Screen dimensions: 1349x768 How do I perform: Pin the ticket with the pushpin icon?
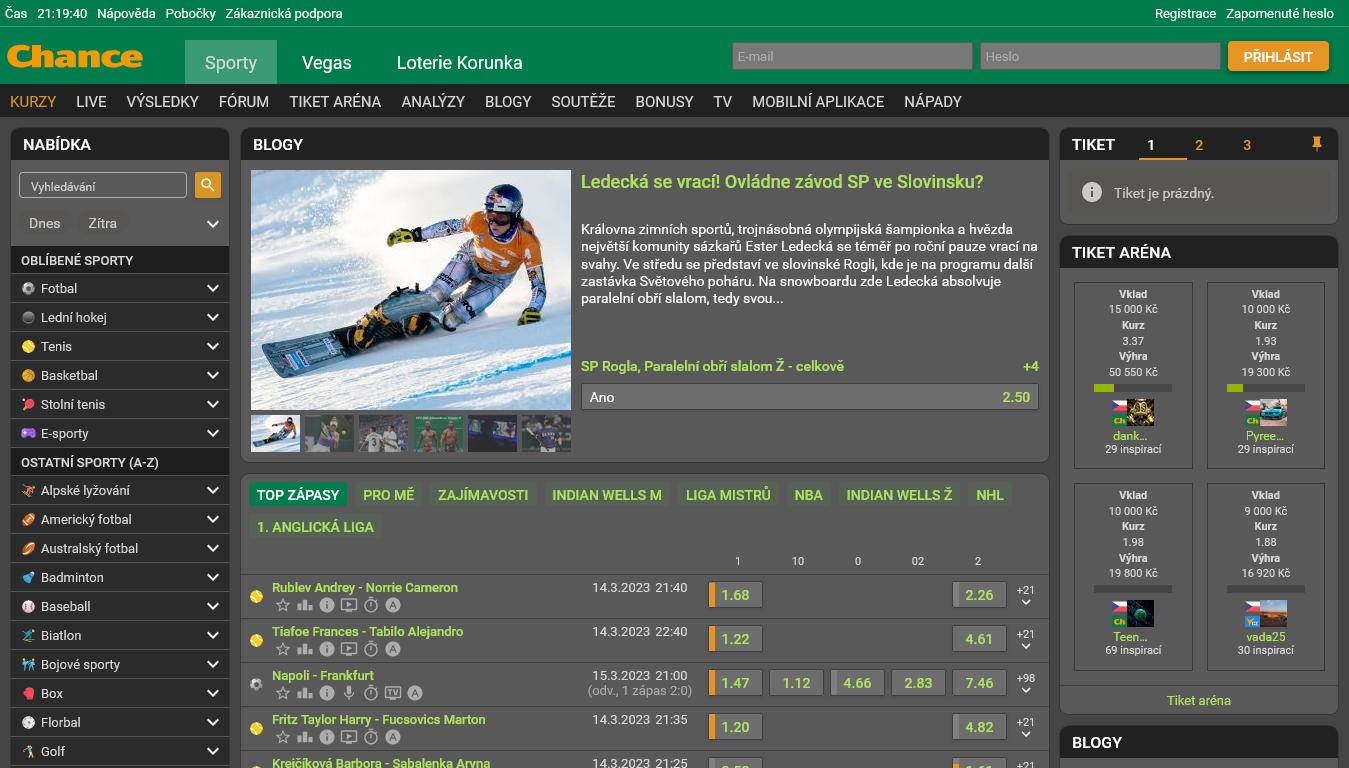click(1316, 145)
